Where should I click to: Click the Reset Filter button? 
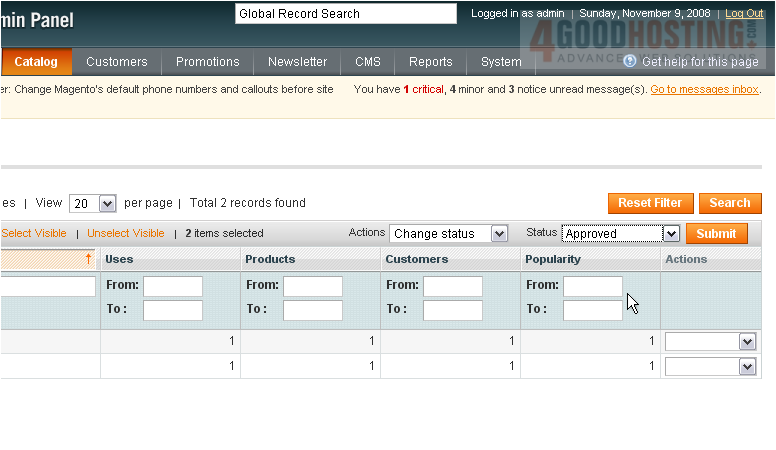click(x=650, y=203)
